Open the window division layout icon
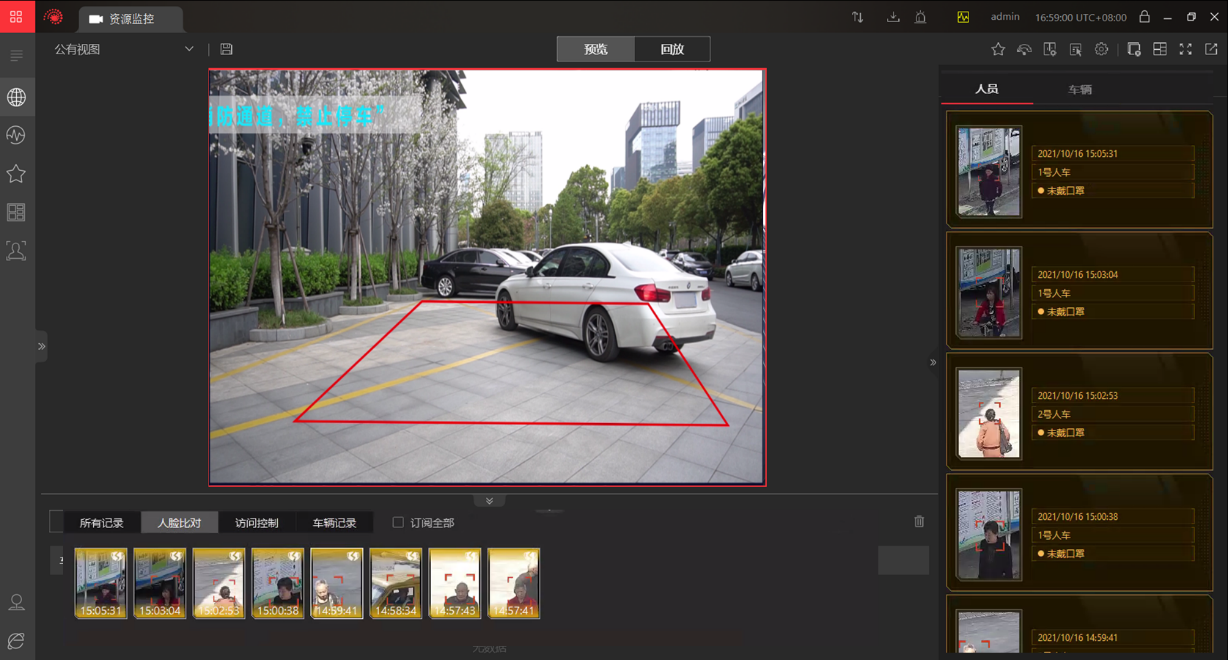This screenshot has height=660, width=1228. click(x=1160, y=49)
